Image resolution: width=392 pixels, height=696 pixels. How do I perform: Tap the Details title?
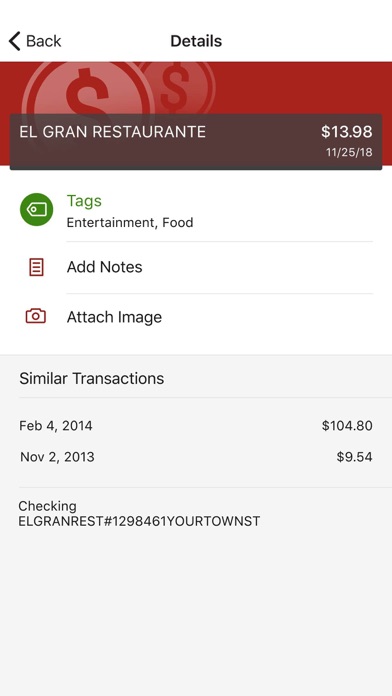tap(196, 41)
